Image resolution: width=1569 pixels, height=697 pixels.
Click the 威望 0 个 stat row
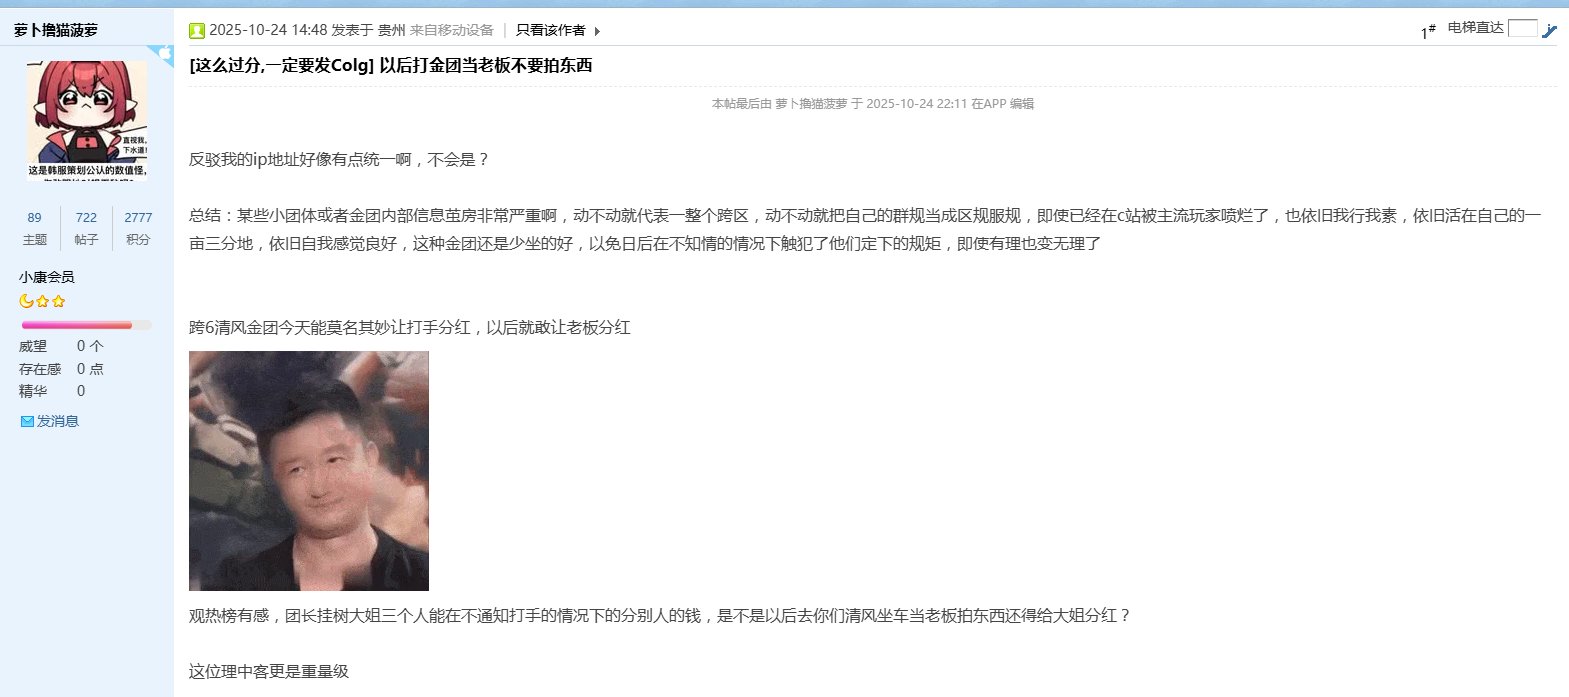pyautogui.click(x=61, y=346)
